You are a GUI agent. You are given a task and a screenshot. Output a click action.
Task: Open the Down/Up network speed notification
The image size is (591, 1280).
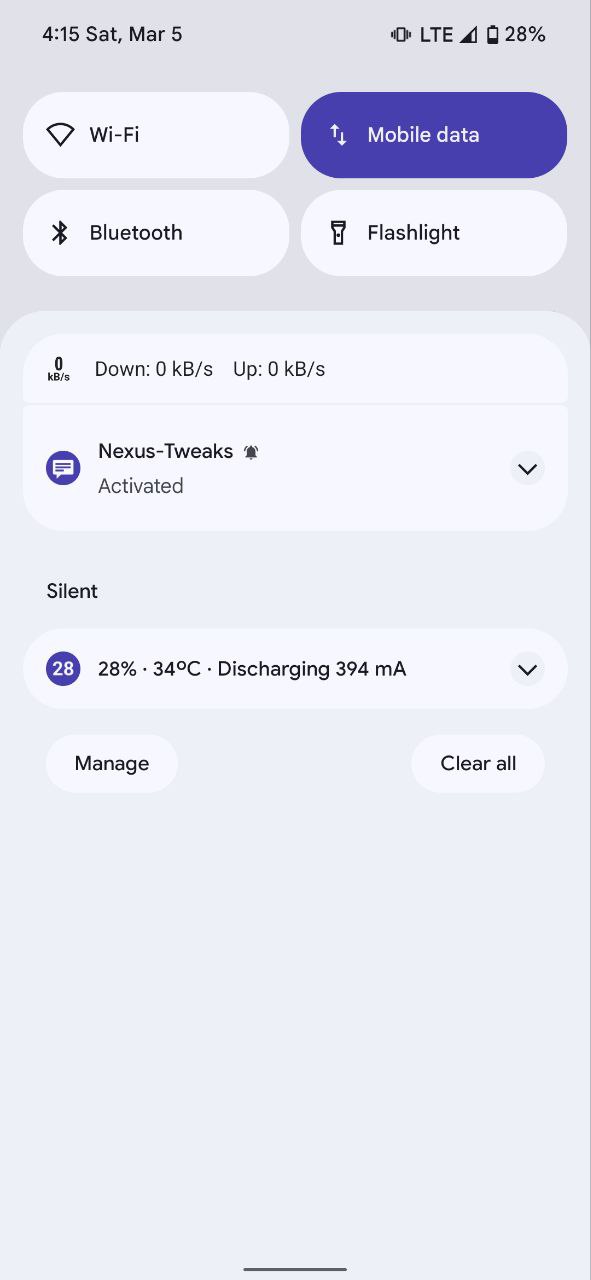295,369
